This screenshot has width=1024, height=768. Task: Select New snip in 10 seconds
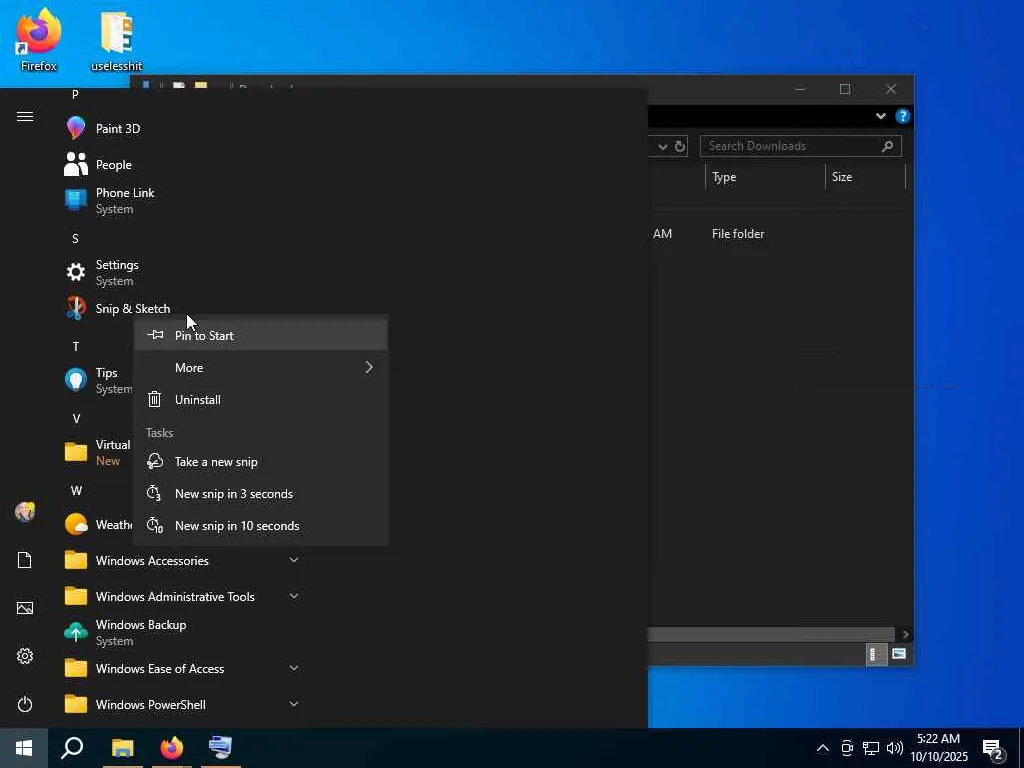point(261,526)
